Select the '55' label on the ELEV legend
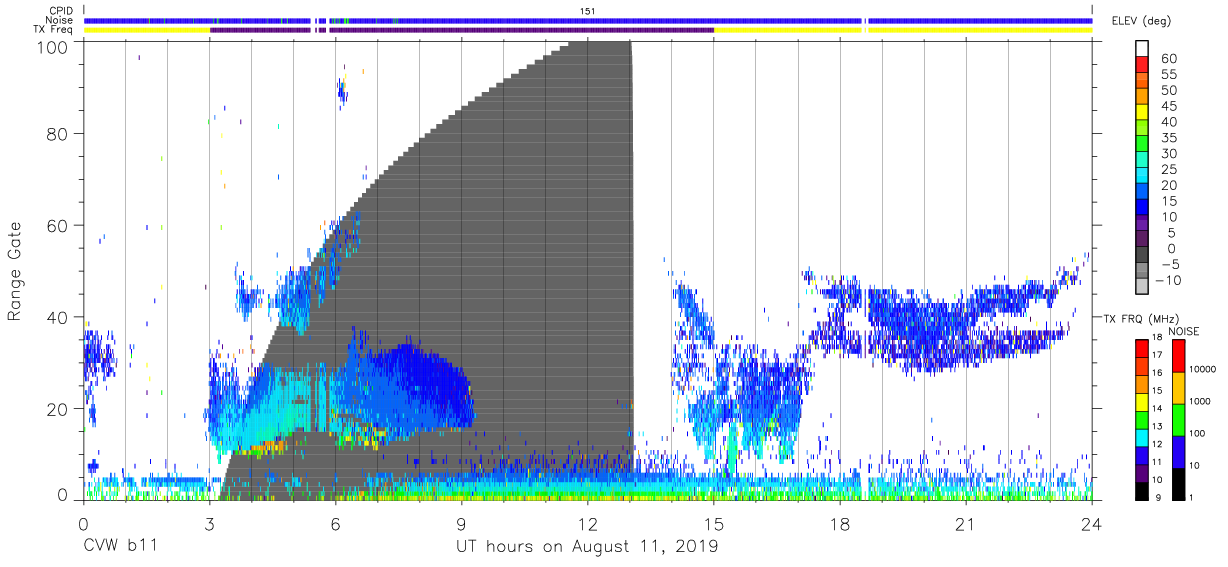The height and width of the screenshot is (567, 1228). pyautogui.click(x=1169, y=75)
